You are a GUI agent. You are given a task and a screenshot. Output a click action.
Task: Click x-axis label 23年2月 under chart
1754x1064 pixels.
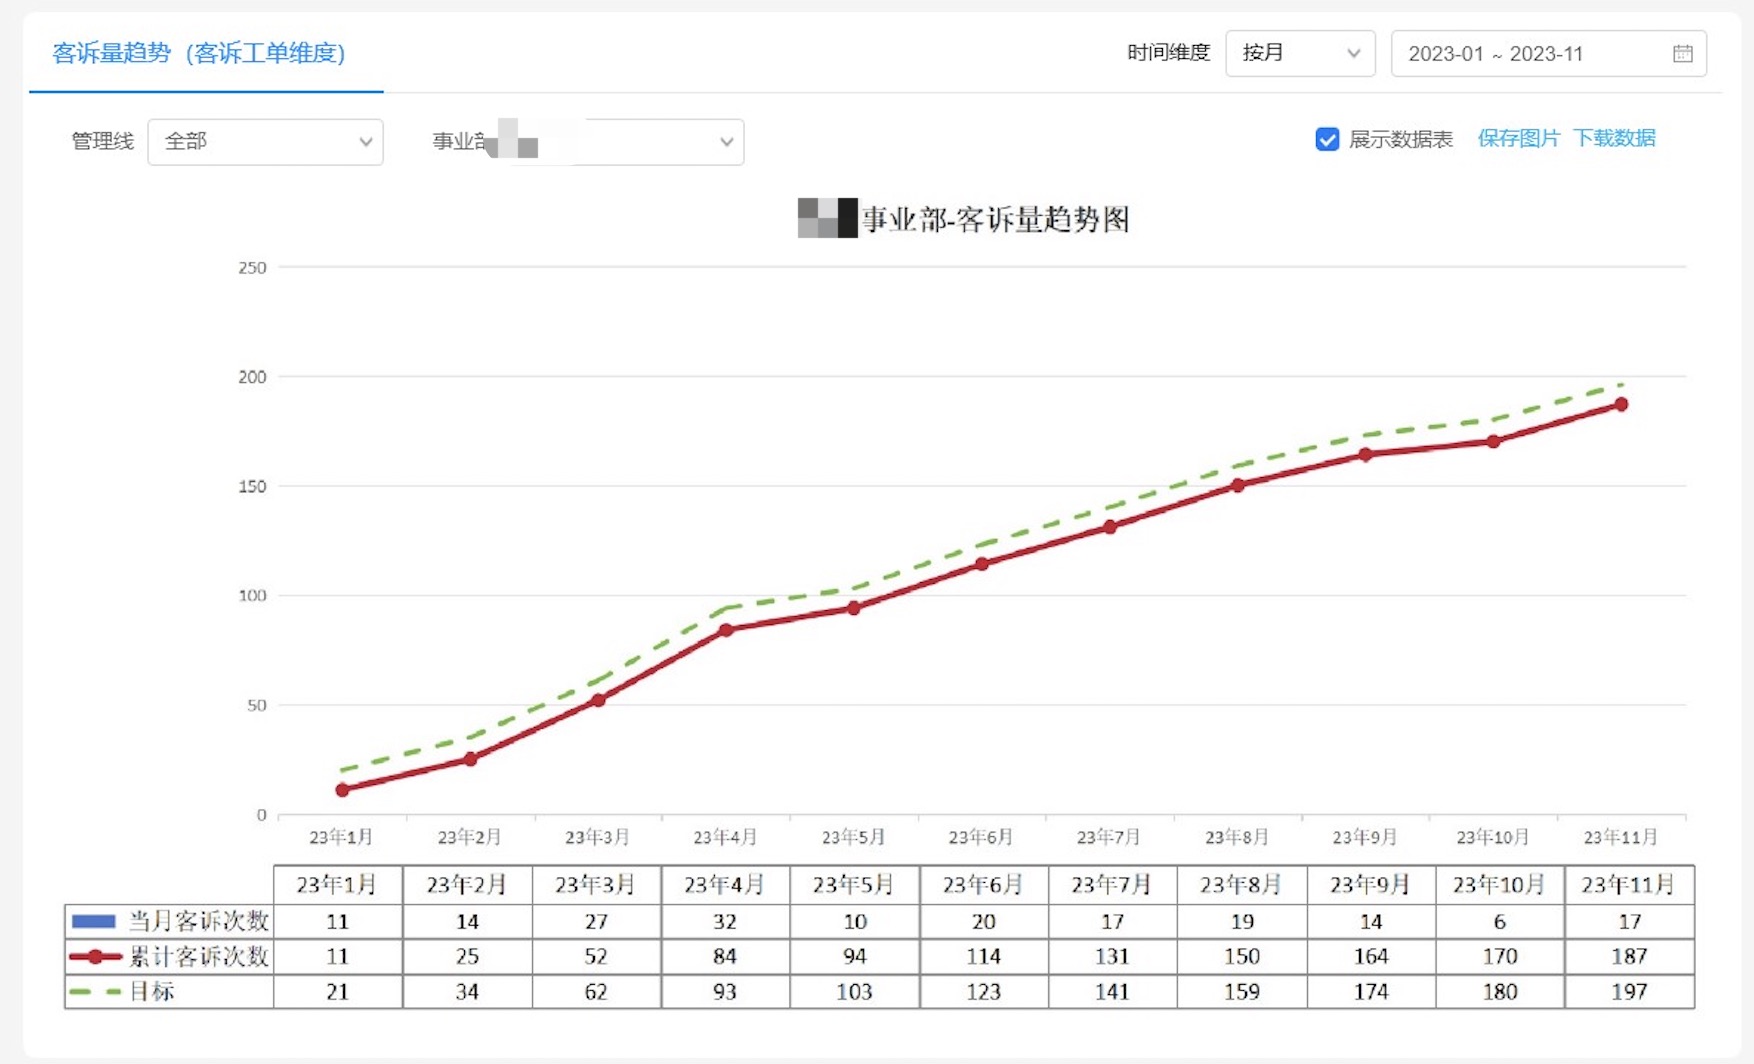[469, 837]
